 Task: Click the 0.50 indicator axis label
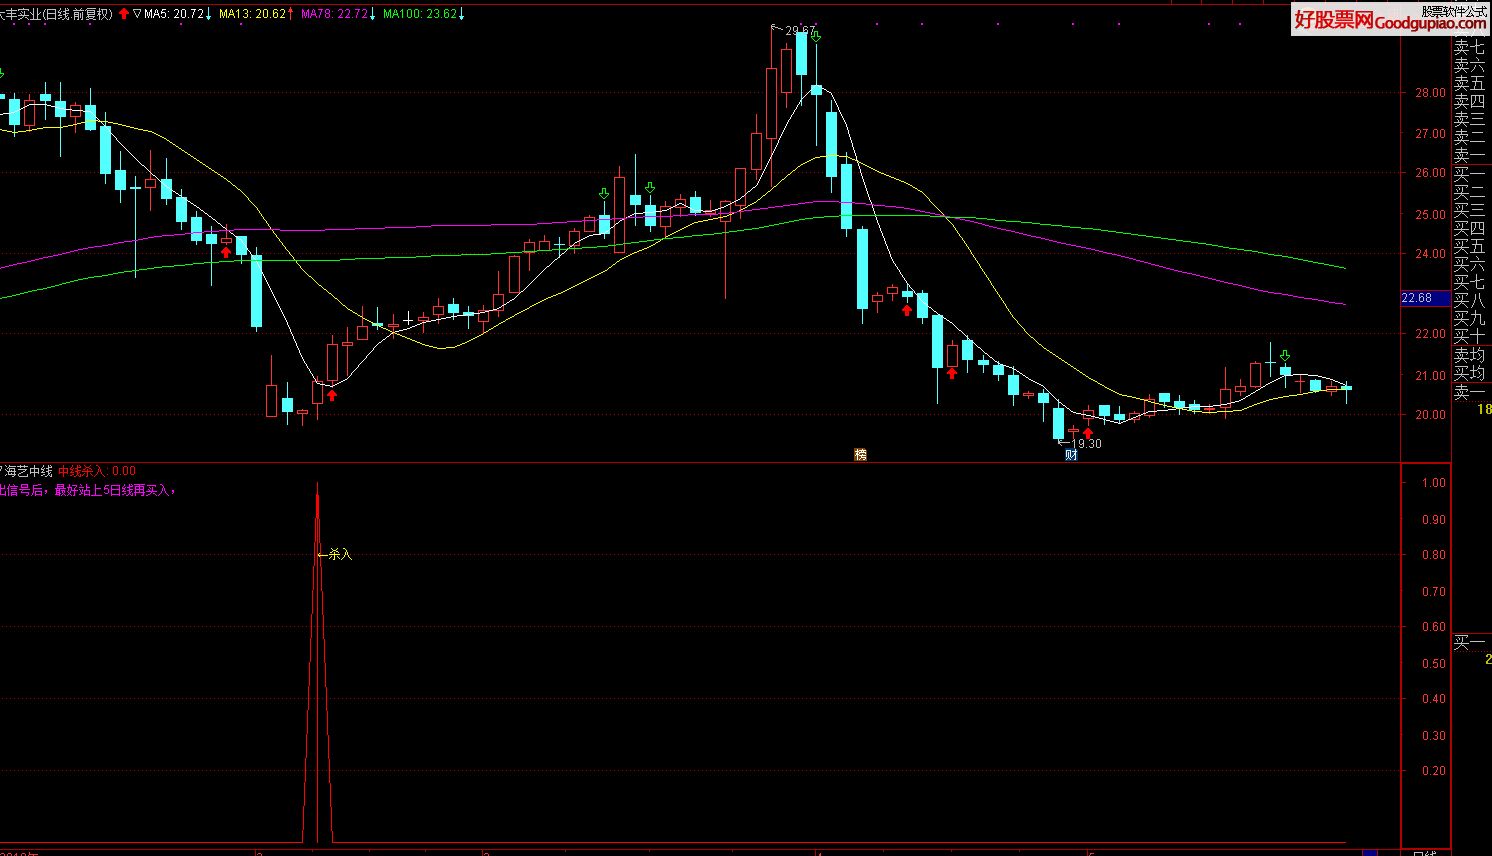coord(1434,664)
